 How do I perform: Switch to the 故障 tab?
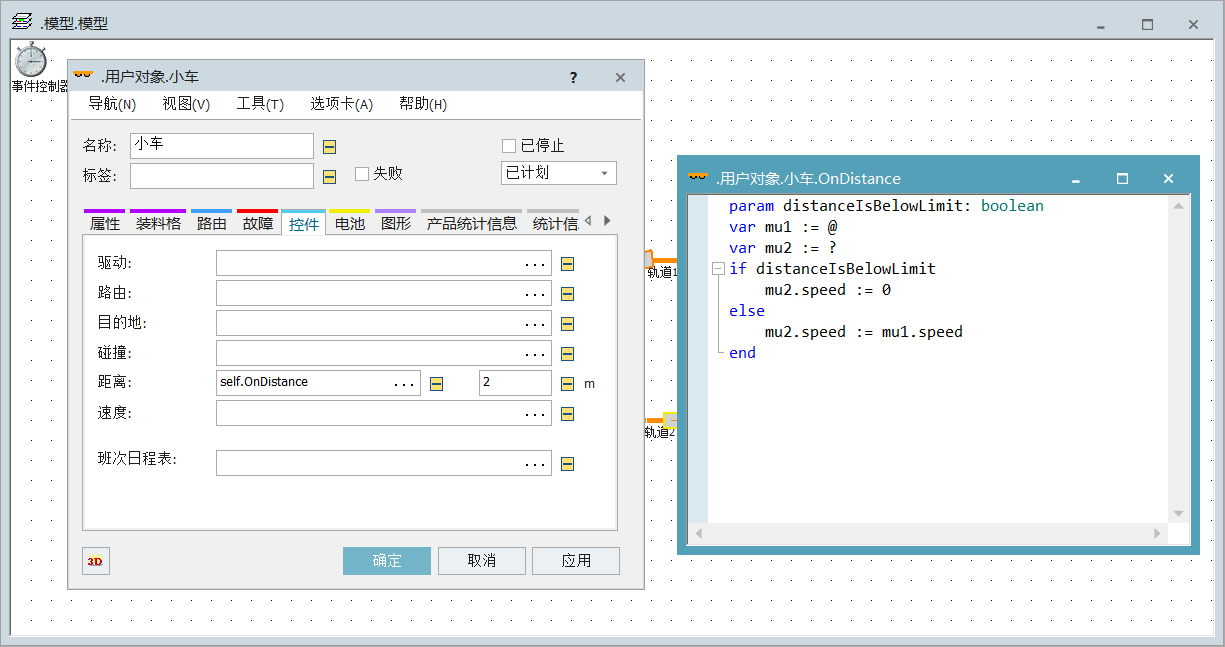(x=257, y=223)
